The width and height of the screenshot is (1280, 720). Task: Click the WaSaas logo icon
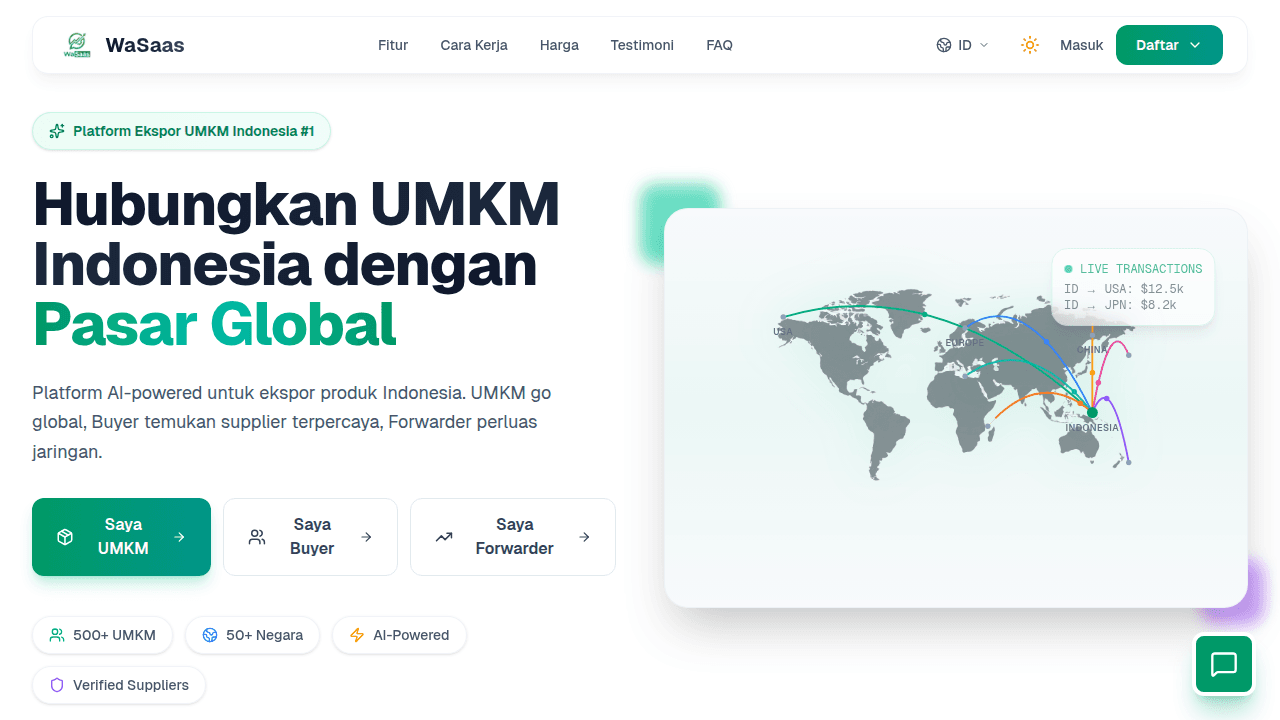click(x=77, y=45)
